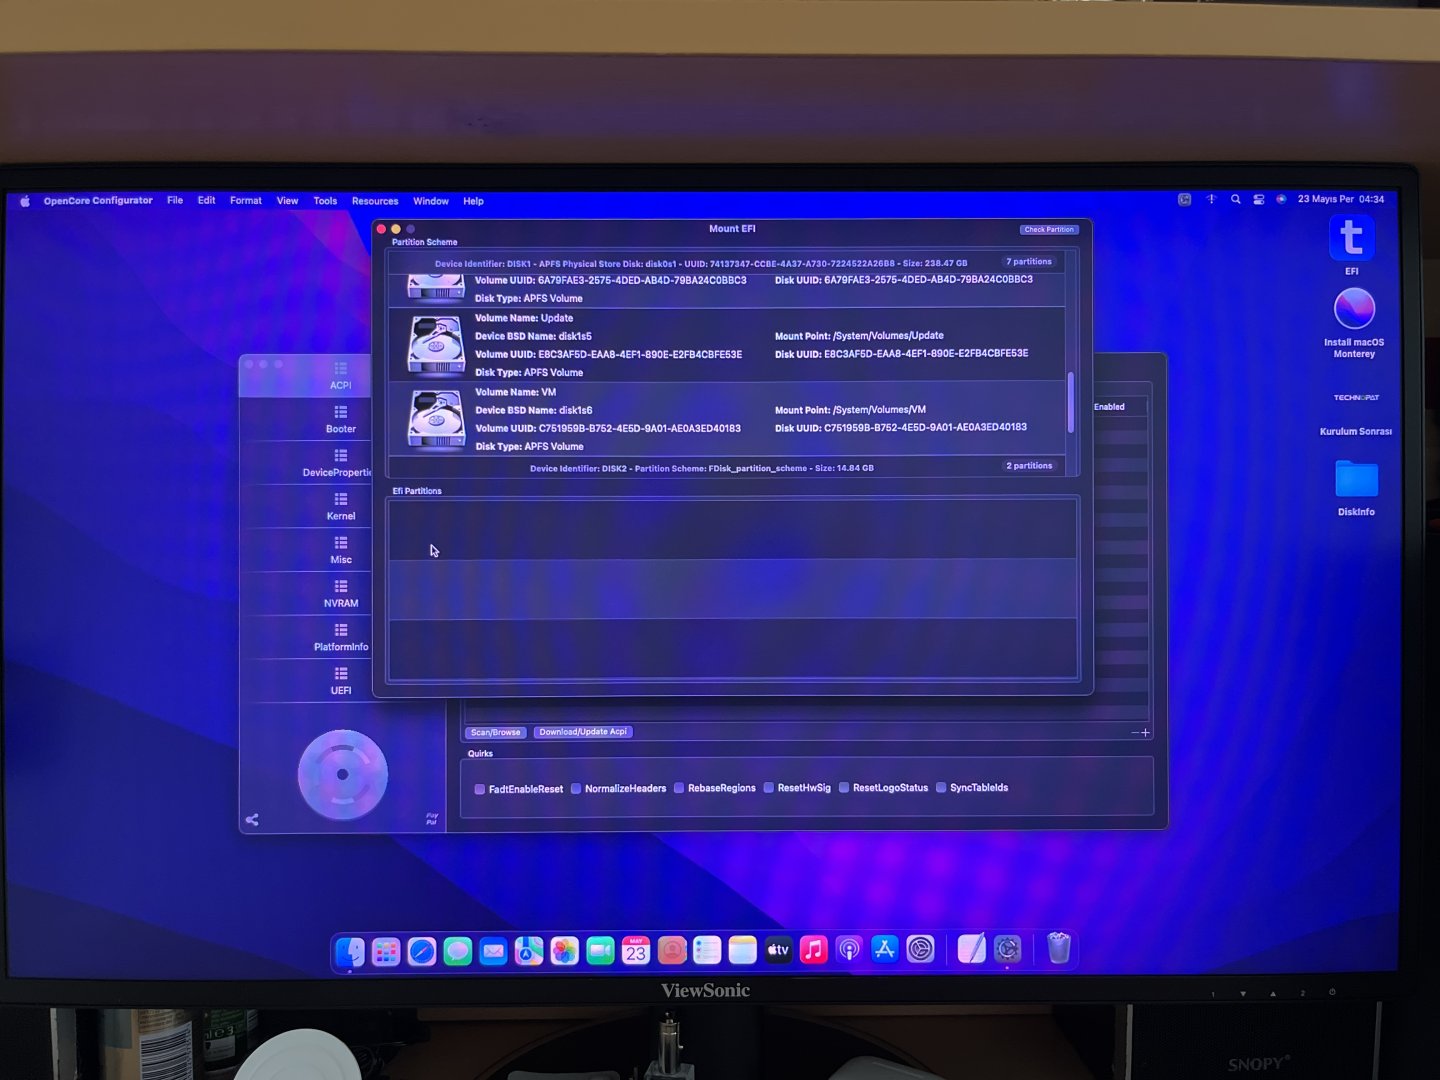Open the OpenCore Configurator app menu

98,201
